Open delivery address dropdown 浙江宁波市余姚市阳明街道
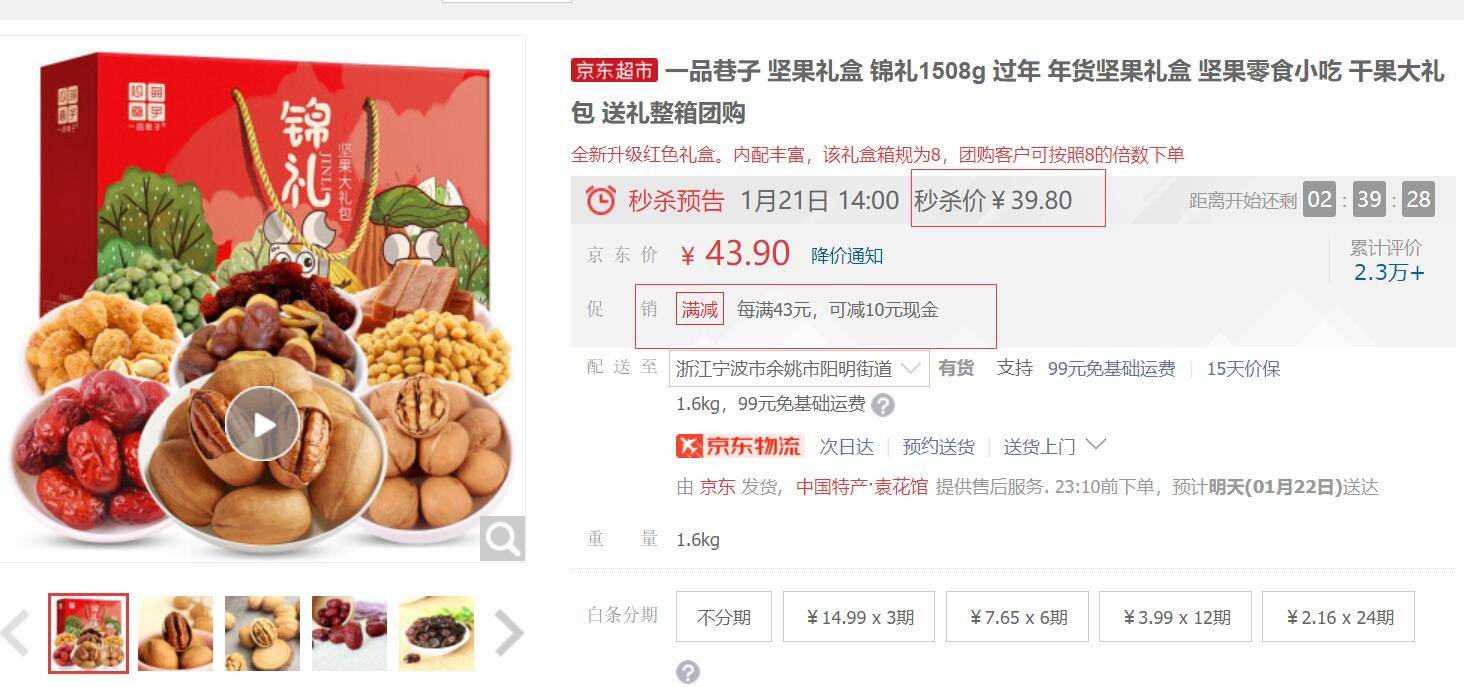The image size is (1464, 687). (x=799, y=369)
